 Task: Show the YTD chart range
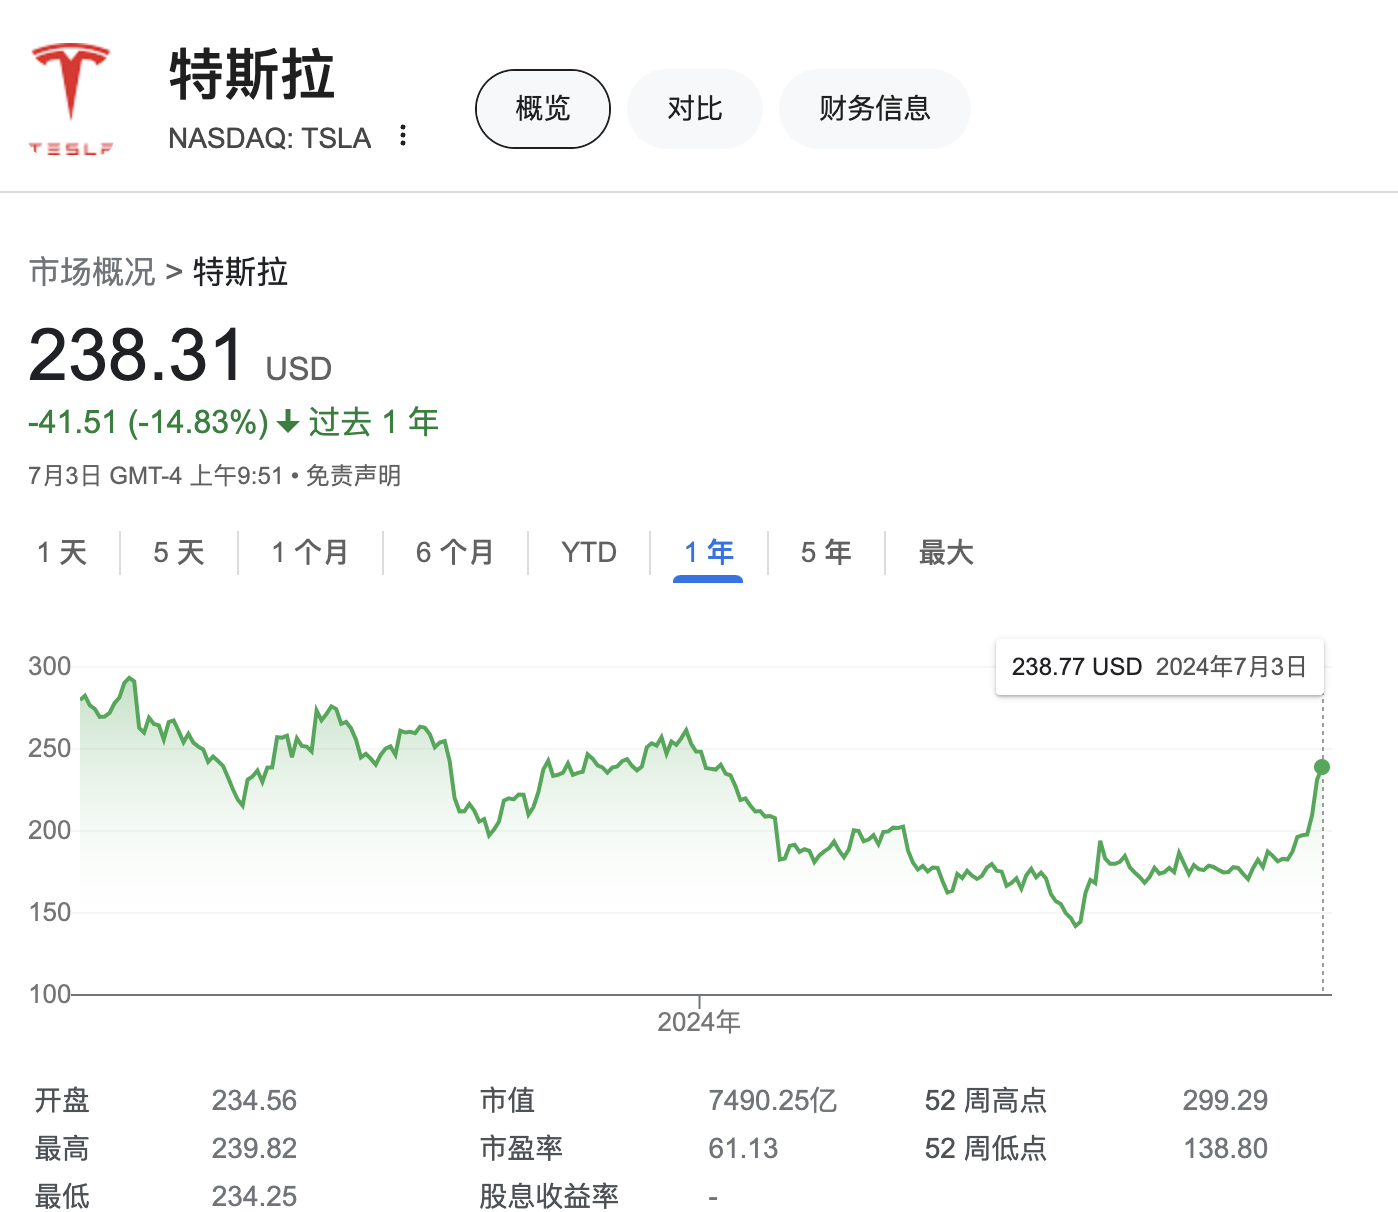coord(589,553)
